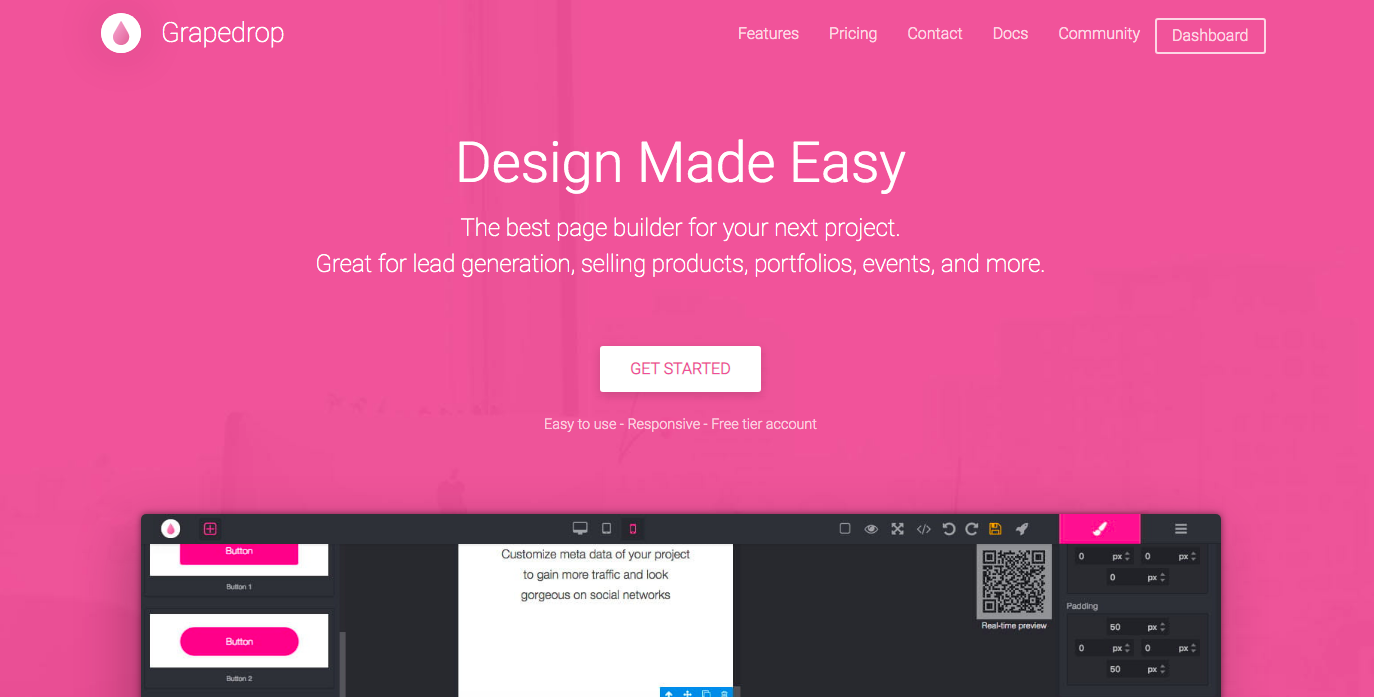1374x697 pixels.
Task: Click the 'Button 1' block label
Action: [x=237, y=587]
